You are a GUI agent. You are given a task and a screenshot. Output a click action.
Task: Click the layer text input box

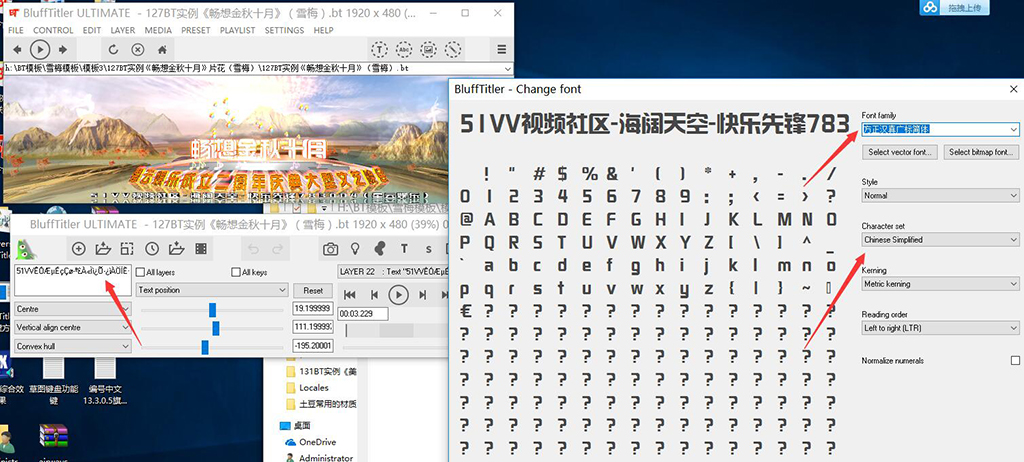pyautogui.click(x=72, y=280)
